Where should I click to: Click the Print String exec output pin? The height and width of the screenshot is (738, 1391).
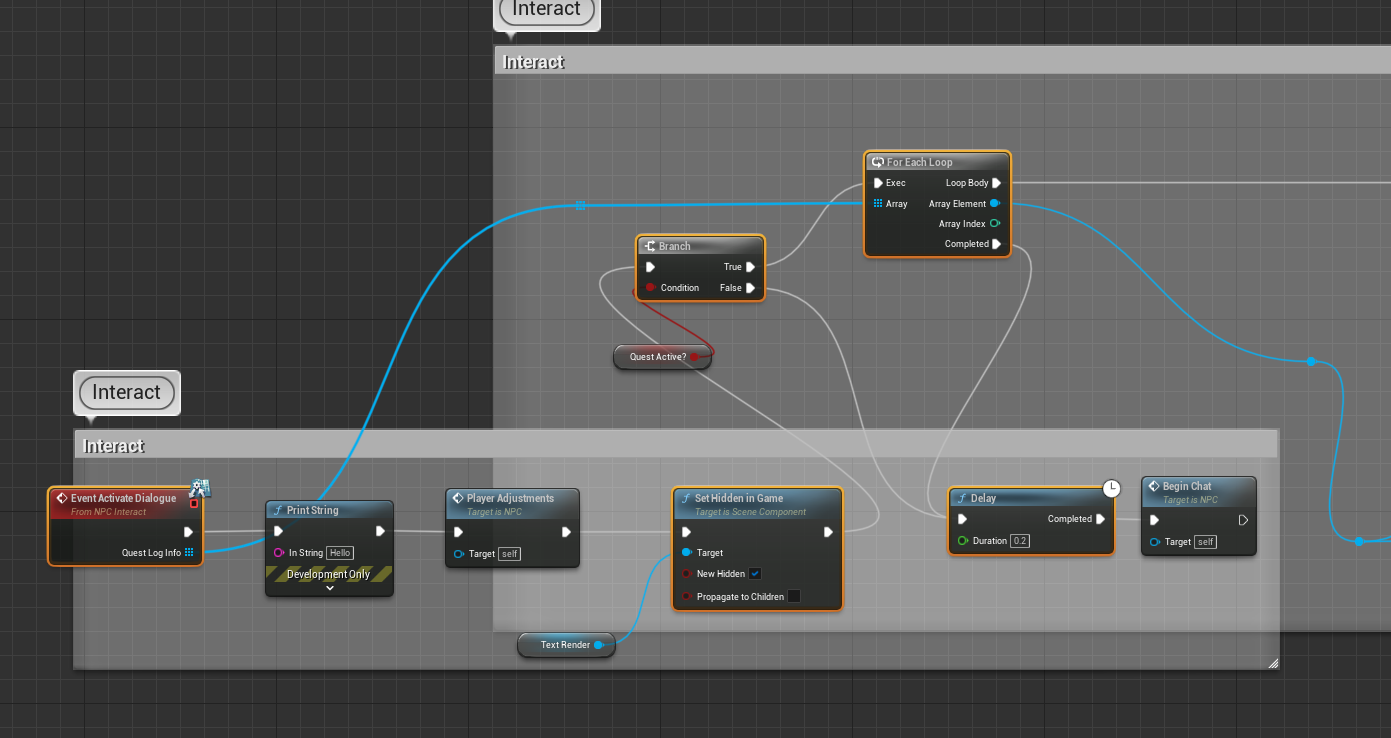coord(380,531)
